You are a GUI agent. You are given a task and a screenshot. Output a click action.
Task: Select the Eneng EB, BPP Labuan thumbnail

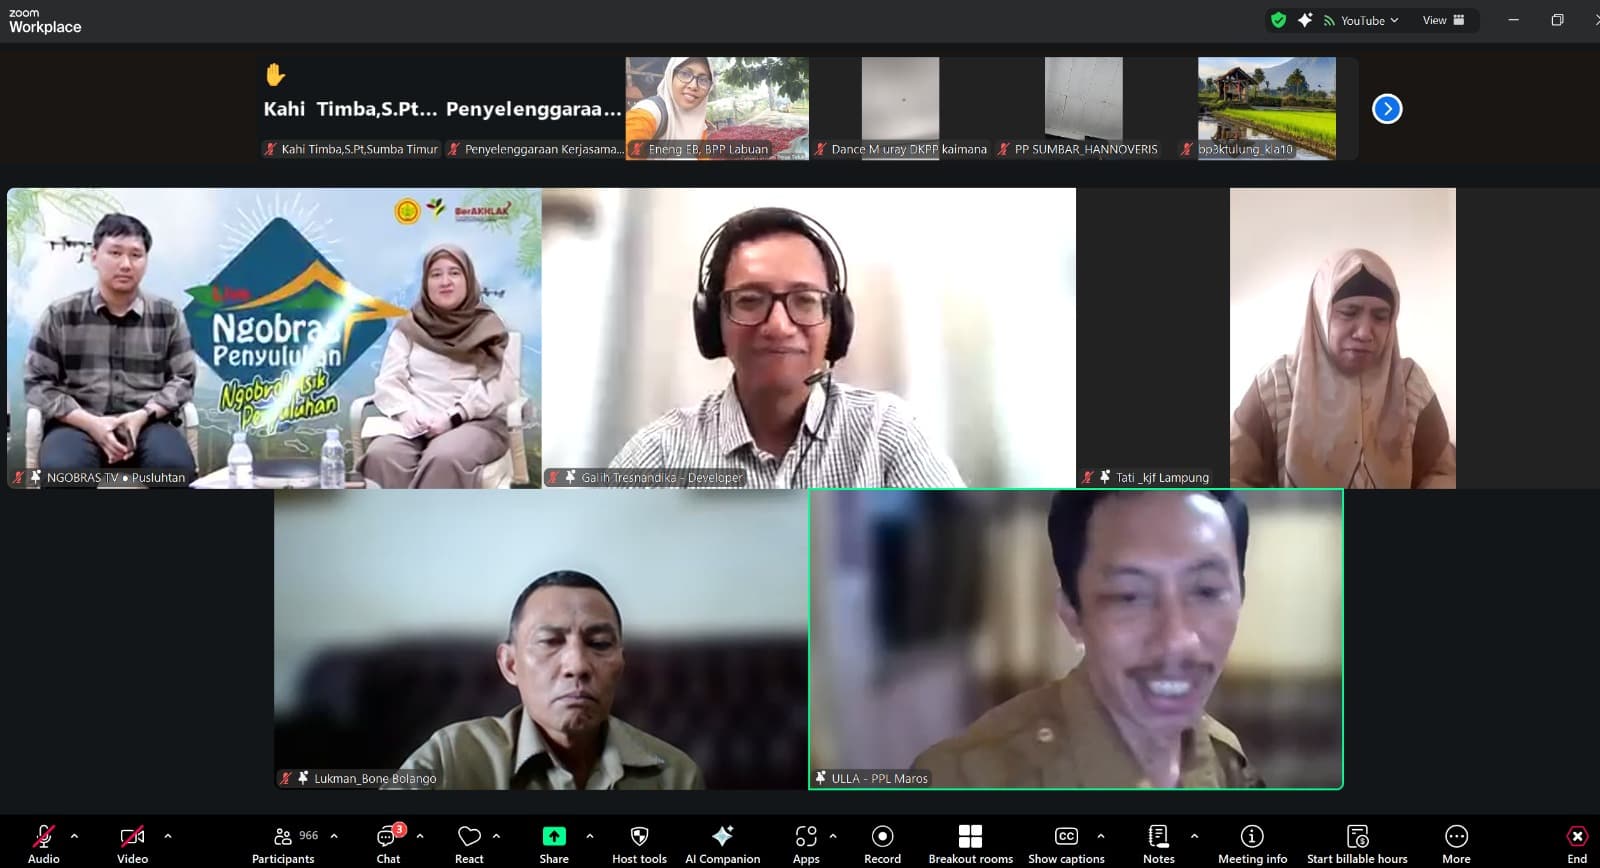pos(717,108)
